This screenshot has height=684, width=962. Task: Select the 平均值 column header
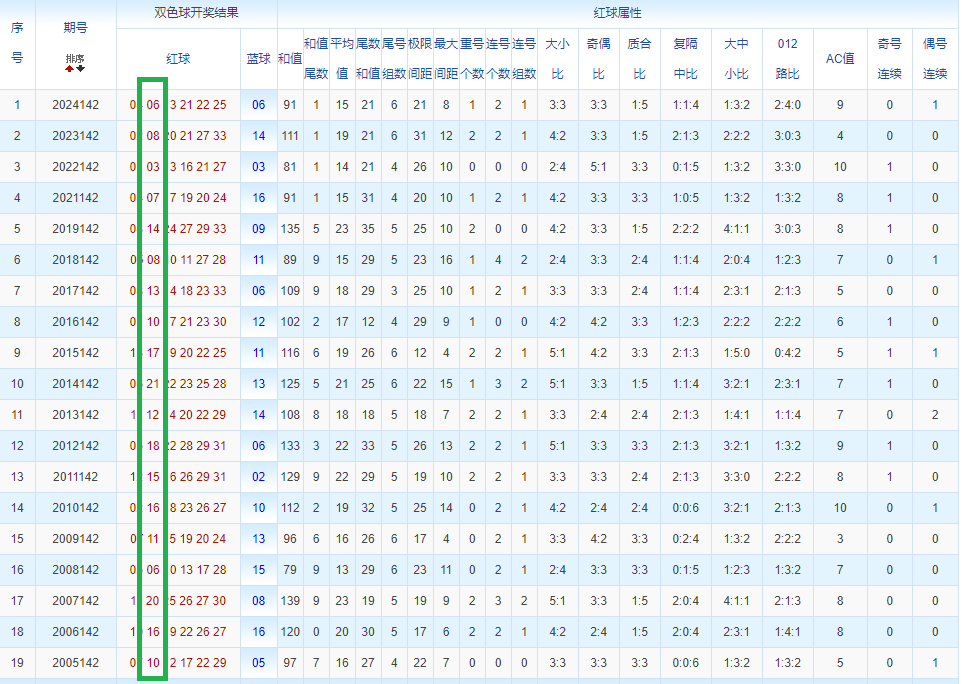[342, 59]
